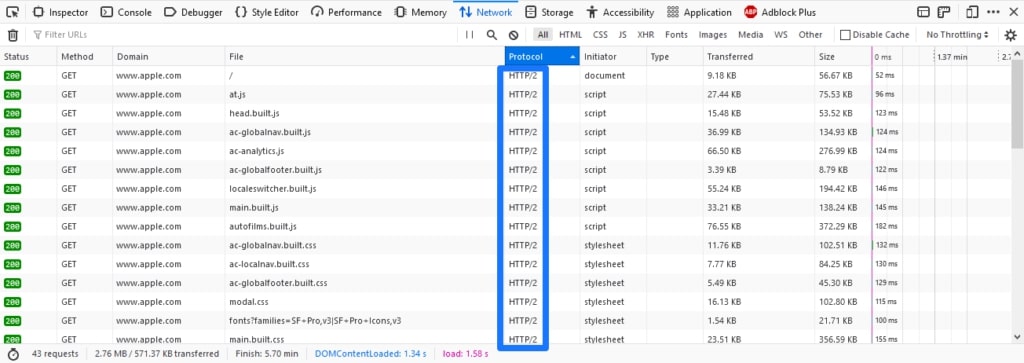Sort by Status column
Viewport: 1024px width, 363px height.
click(28, 57)
